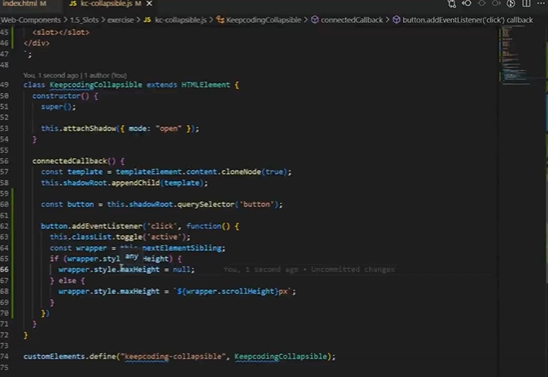Click the closing </div> tag on line 46
This screenshot has height=377, width=548.
(x=37, y=43)
